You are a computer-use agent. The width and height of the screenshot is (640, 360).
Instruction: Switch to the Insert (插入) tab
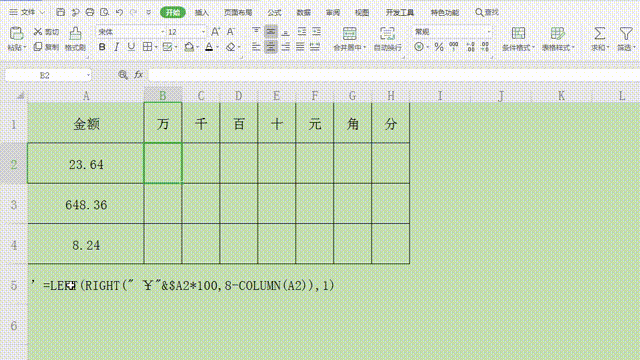[202, 13]
